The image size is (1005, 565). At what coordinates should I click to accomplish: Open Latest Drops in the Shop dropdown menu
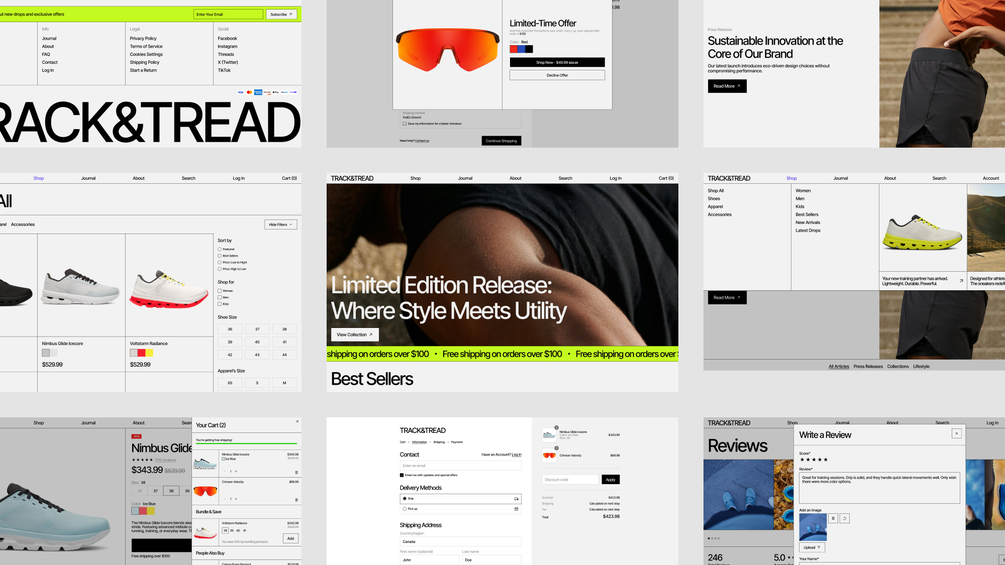pos(808,230)
